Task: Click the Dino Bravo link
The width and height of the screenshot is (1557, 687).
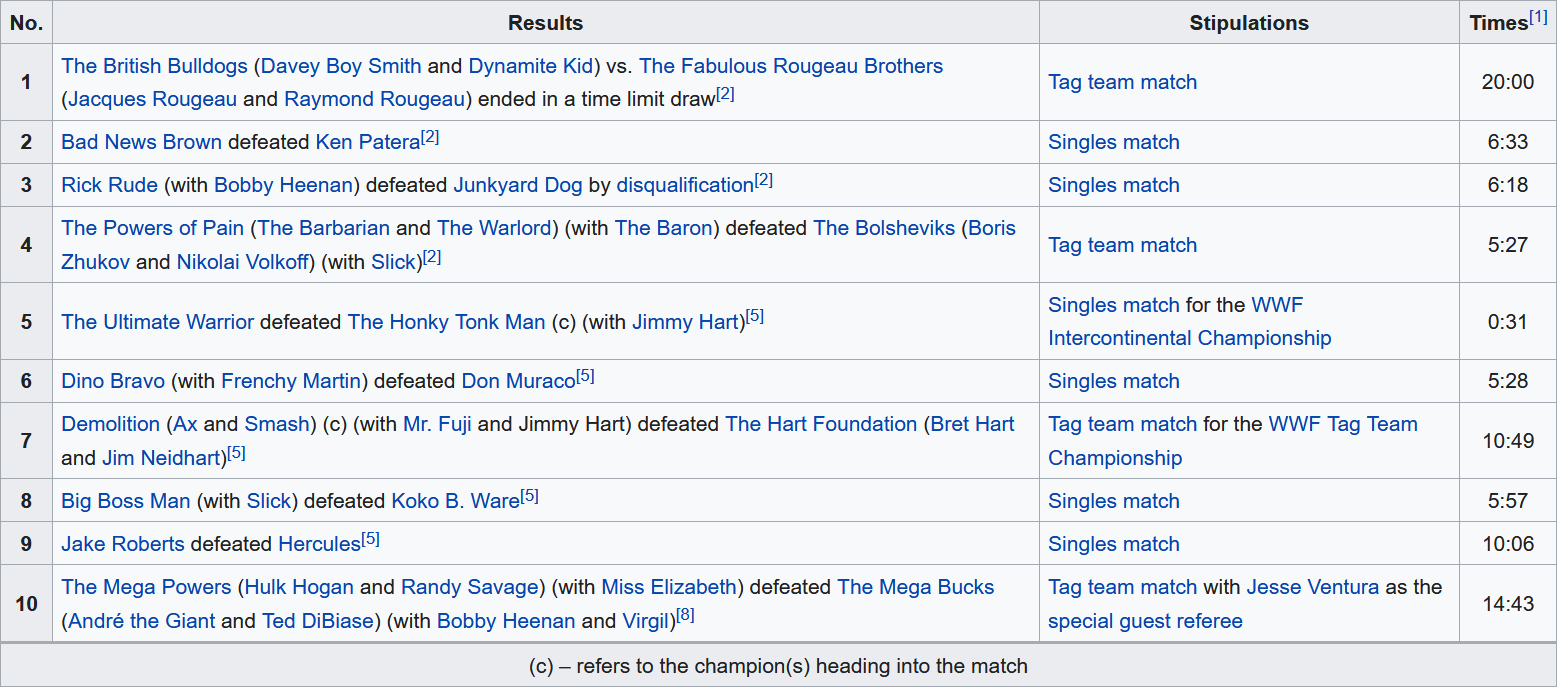Action: click(113, 381)
